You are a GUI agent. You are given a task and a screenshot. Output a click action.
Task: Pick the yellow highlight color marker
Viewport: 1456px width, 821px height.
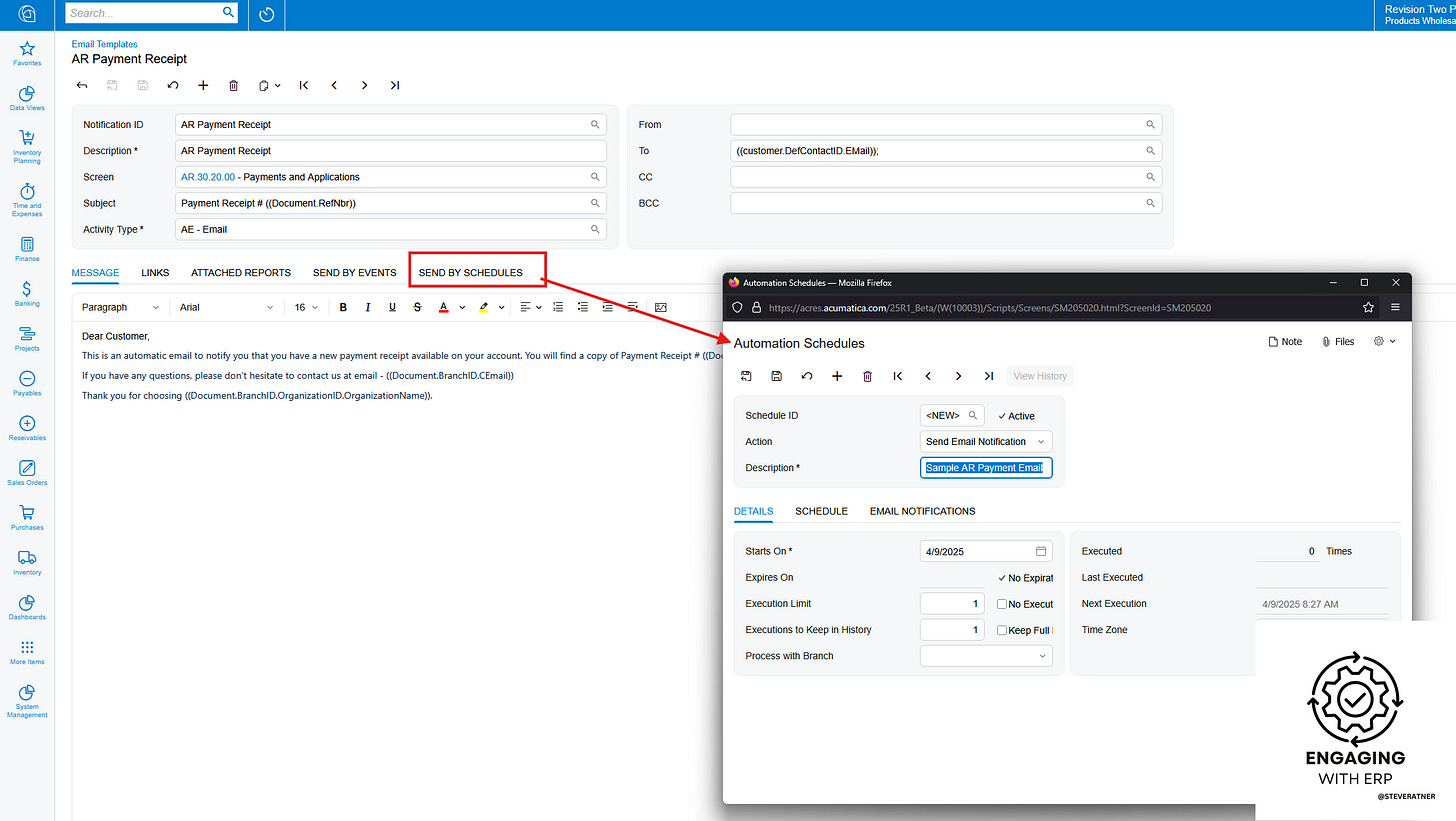coord(484,308)
